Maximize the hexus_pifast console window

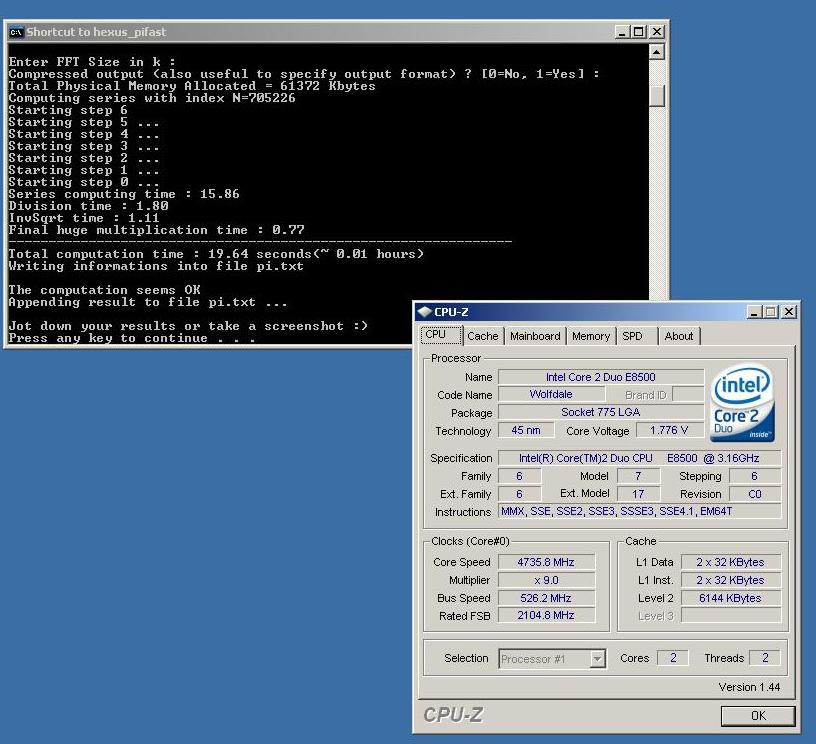click(639, 32)
